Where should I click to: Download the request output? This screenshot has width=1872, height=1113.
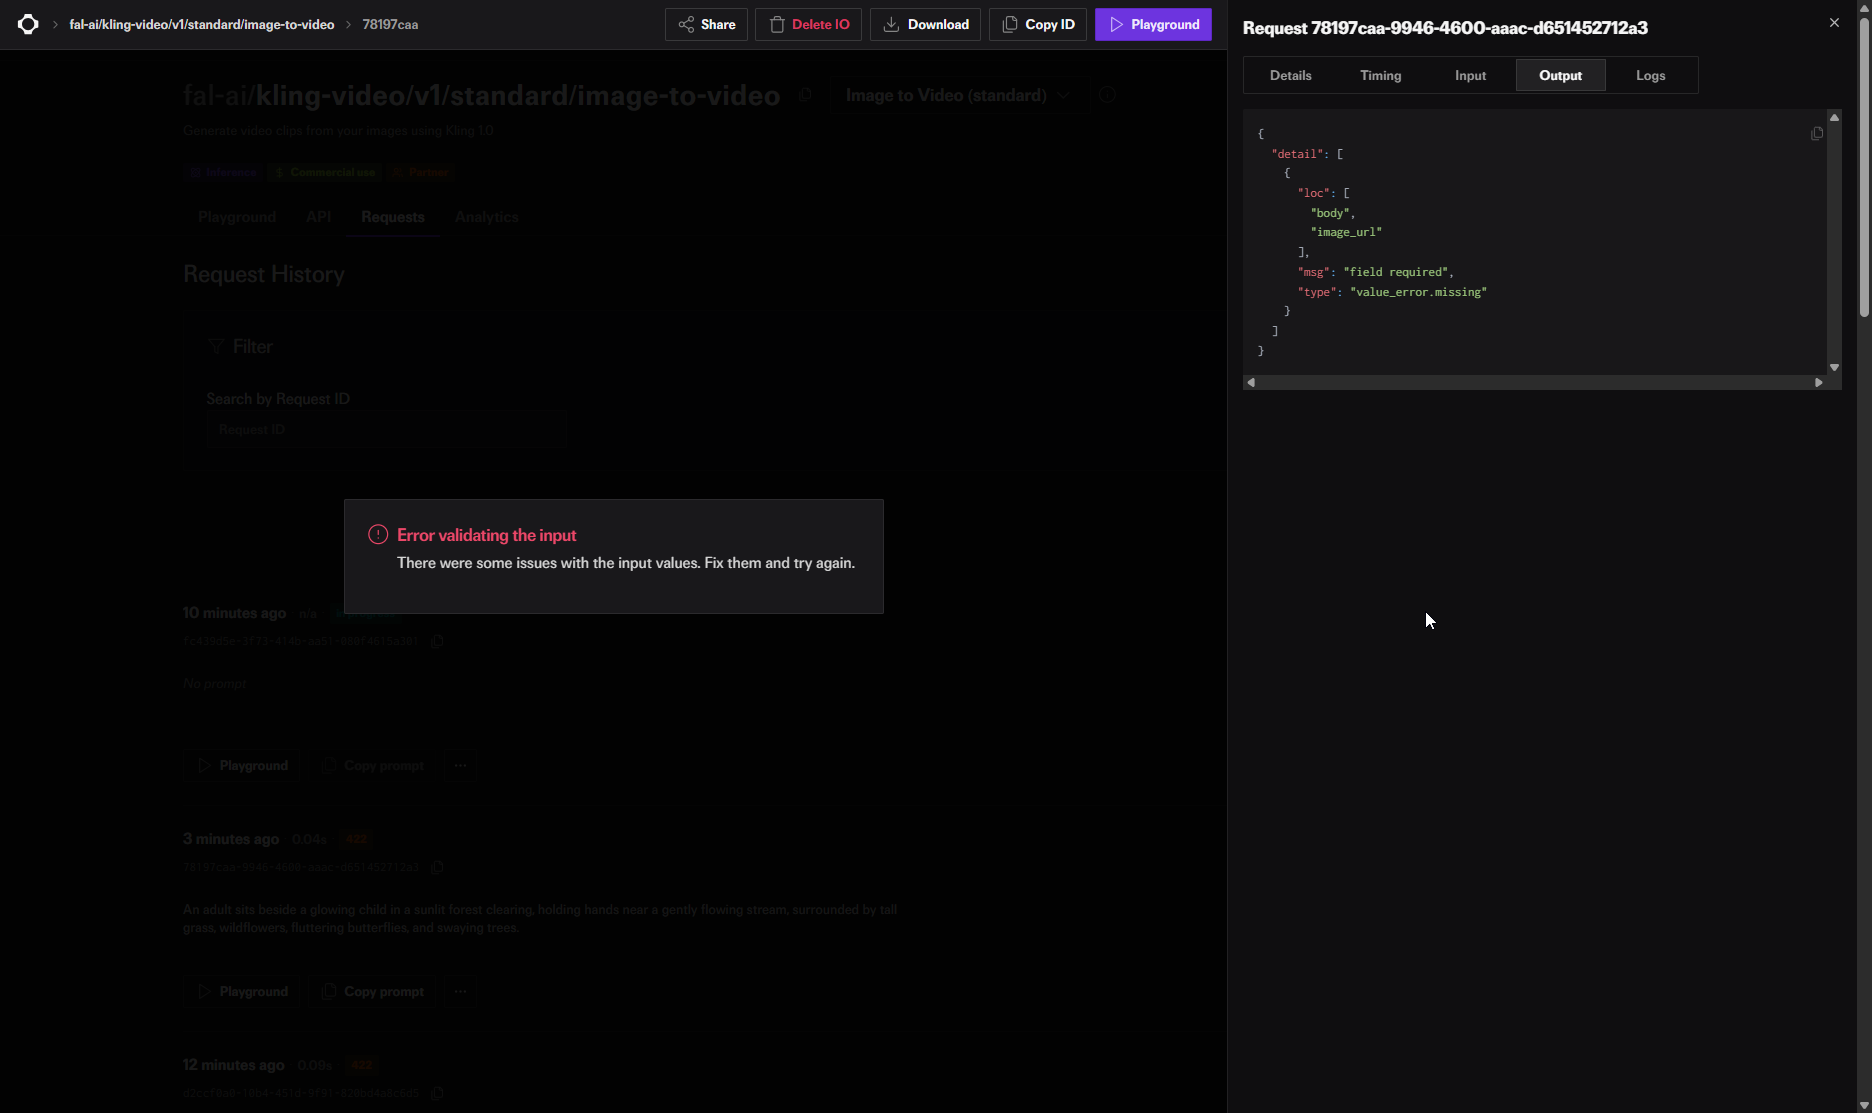(x=925, y=24)
